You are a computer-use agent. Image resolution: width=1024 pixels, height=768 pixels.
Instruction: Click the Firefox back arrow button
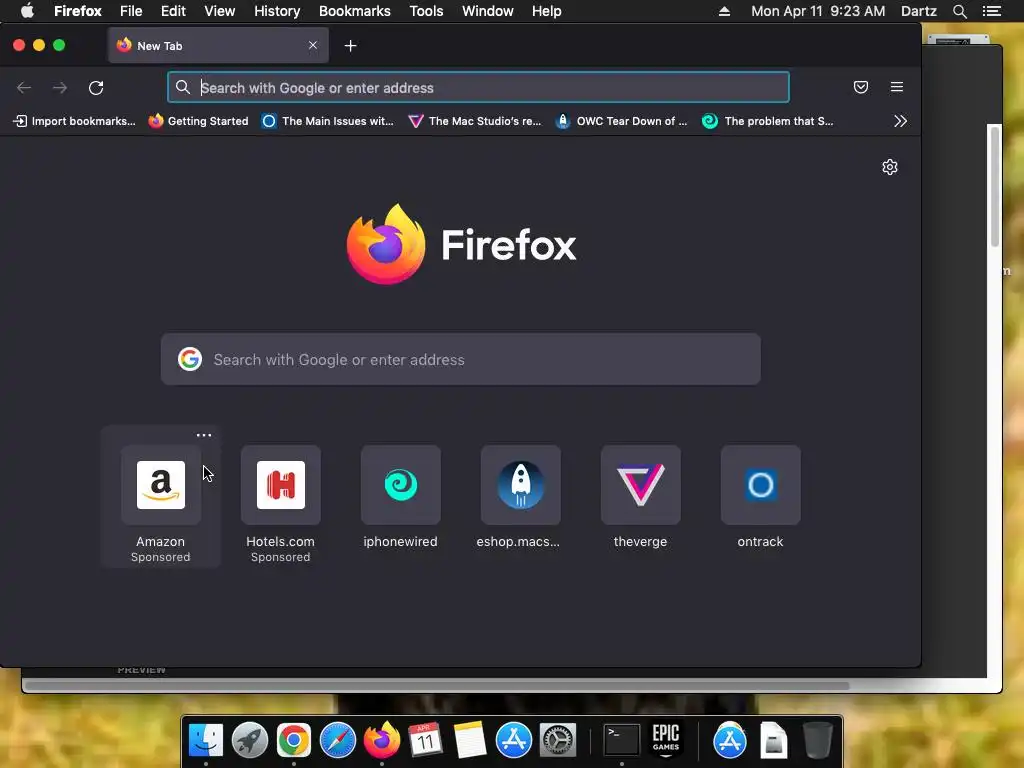tap(24, 88)
